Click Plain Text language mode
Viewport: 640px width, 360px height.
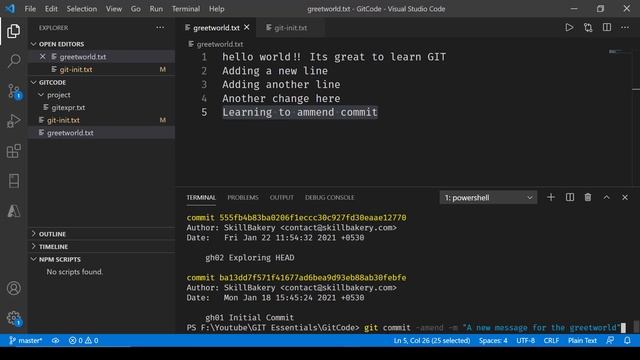pyautogui.click(x=582, y=340)
